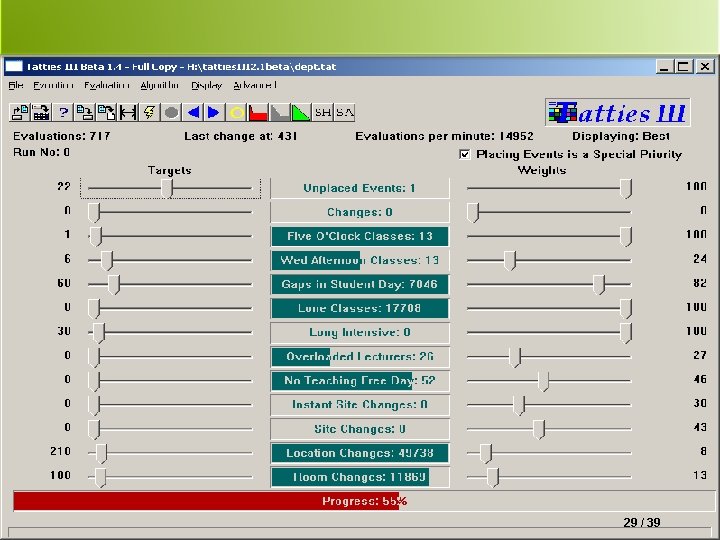Click the Room Changes weight slider thumb

coord(493,478)
